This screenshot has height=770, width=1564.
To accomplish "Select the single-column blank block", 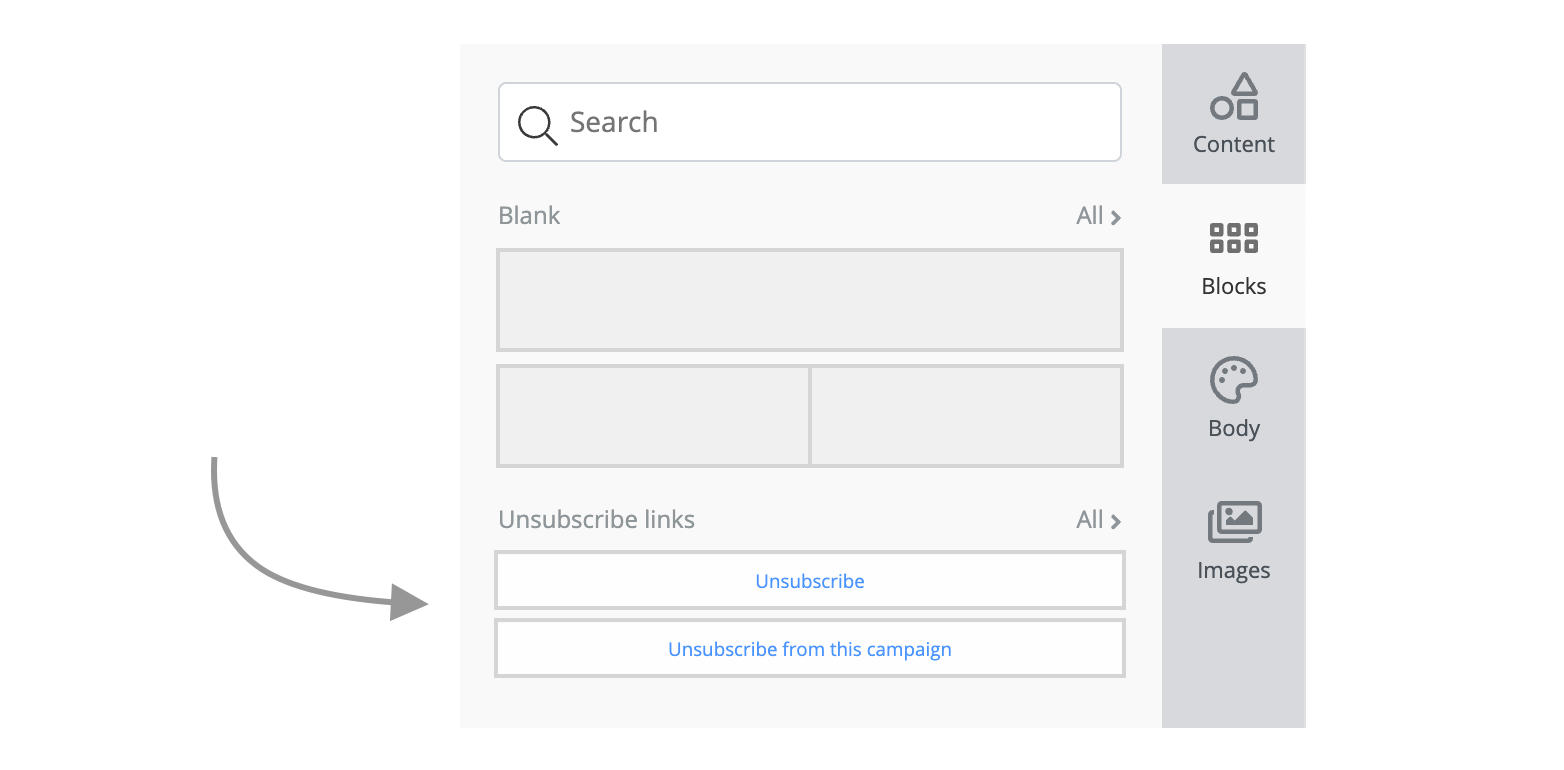I will pyautogui.click(x=810, y=300).
